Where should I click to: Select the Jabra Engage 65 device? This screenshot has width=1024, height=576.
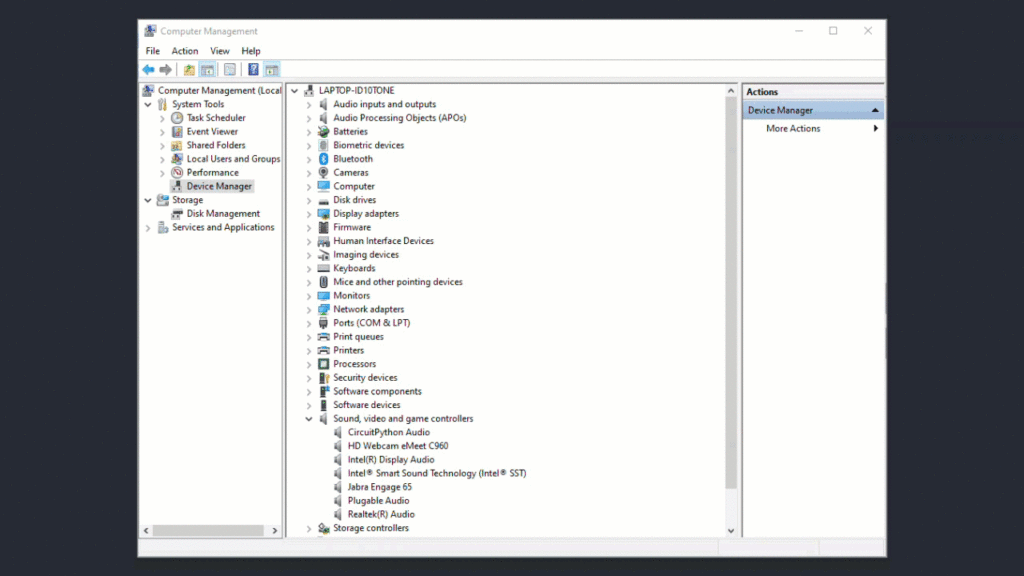point(379,487)
